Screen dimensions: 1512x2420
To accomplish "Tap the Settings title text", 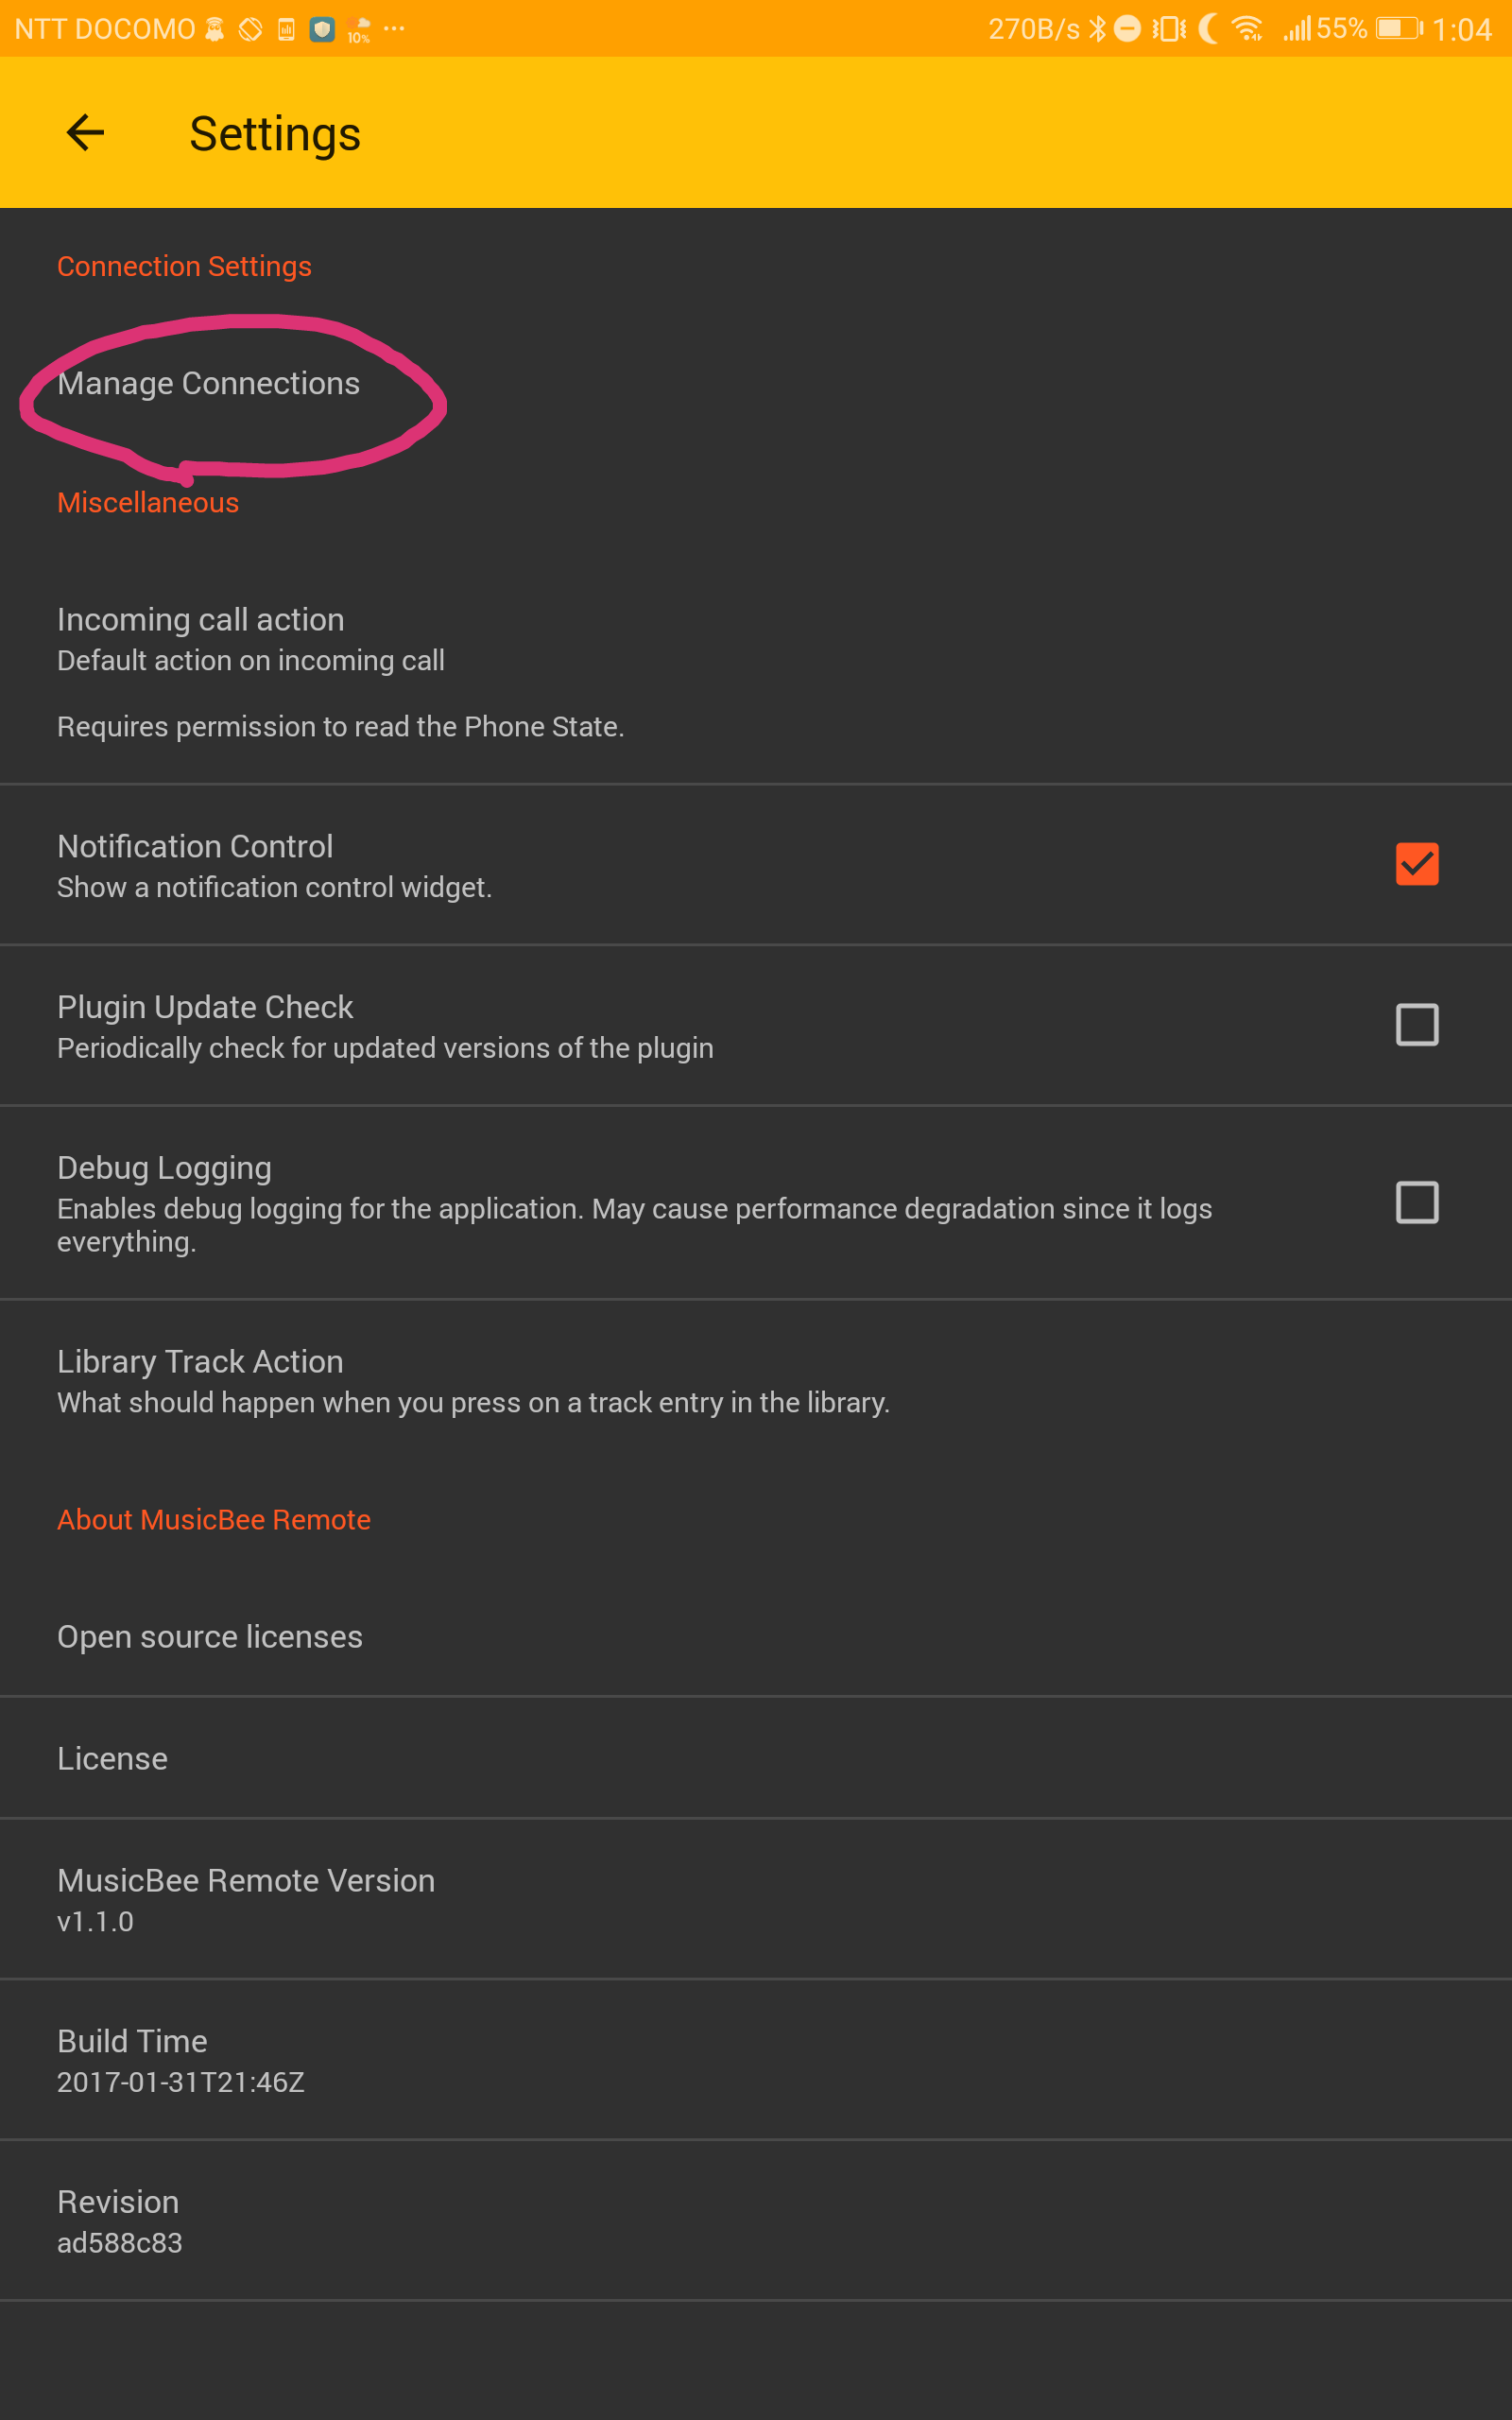I will (275, 134).
